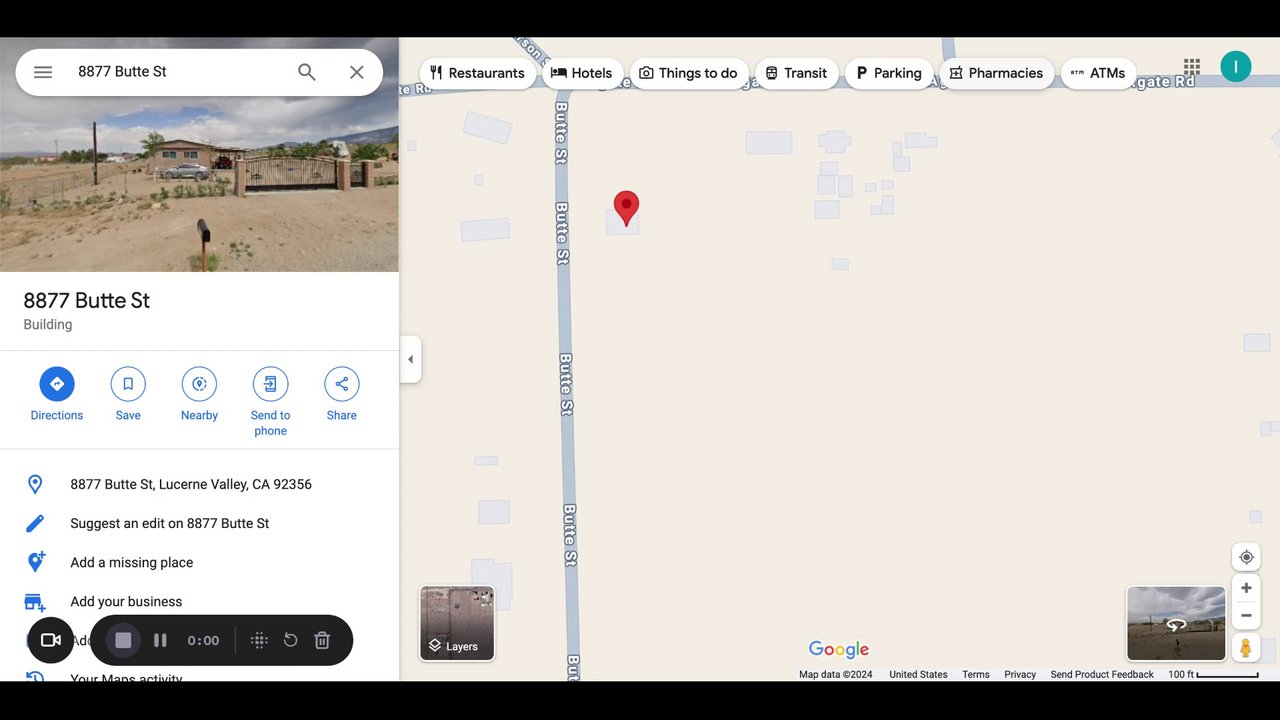This screenshot has height=720, width=1280.
Task: Show my location on the map
Action: pos(1246,557)
